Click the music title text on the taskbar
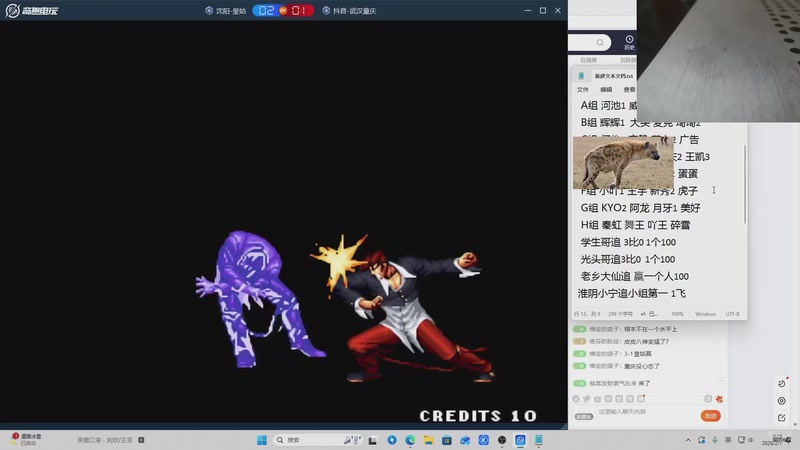The height and width of the screenshot is (450, 800). (x=105, y=440)
